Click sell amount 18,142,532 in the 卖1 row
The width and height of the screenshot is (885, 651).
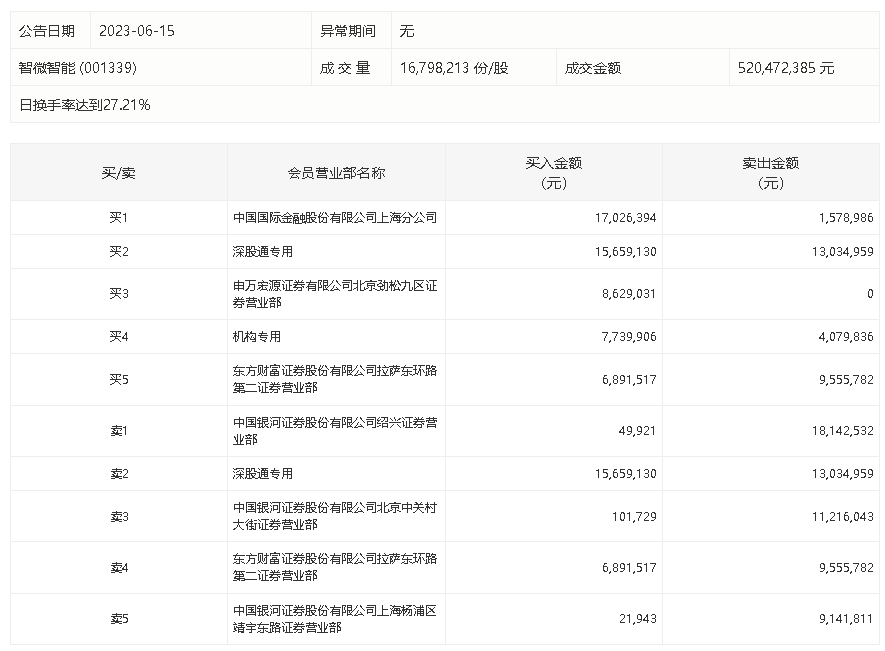843,431
